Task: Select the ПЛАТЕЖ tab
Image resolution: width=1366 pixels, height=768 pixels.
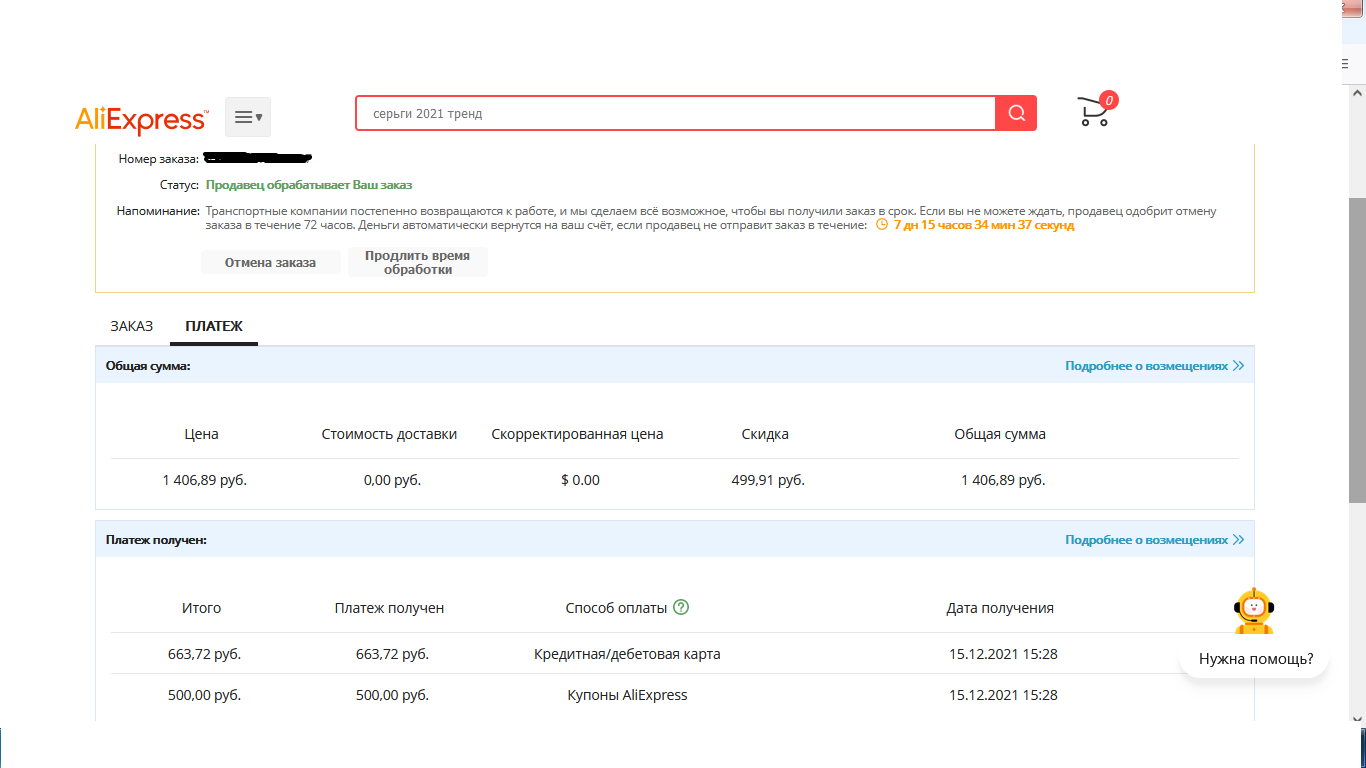Action: click(214, 326)
